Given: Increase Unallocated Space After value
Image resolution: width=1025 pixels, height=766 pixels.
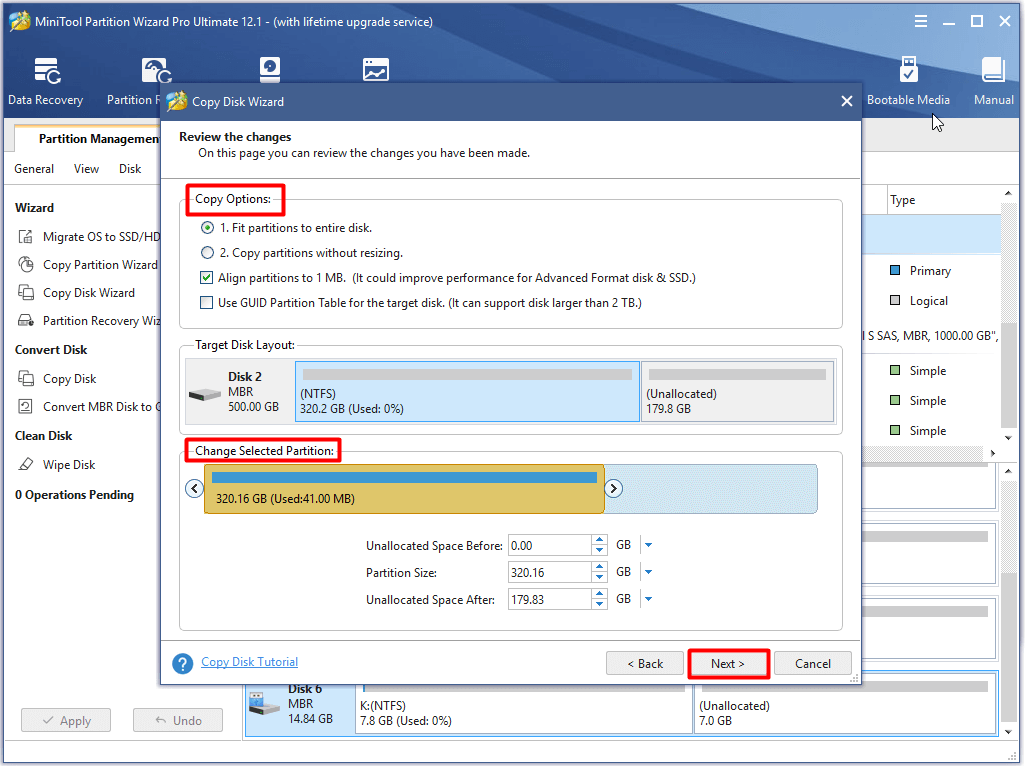Looking at the screenshot, I should tap(599, 593).
